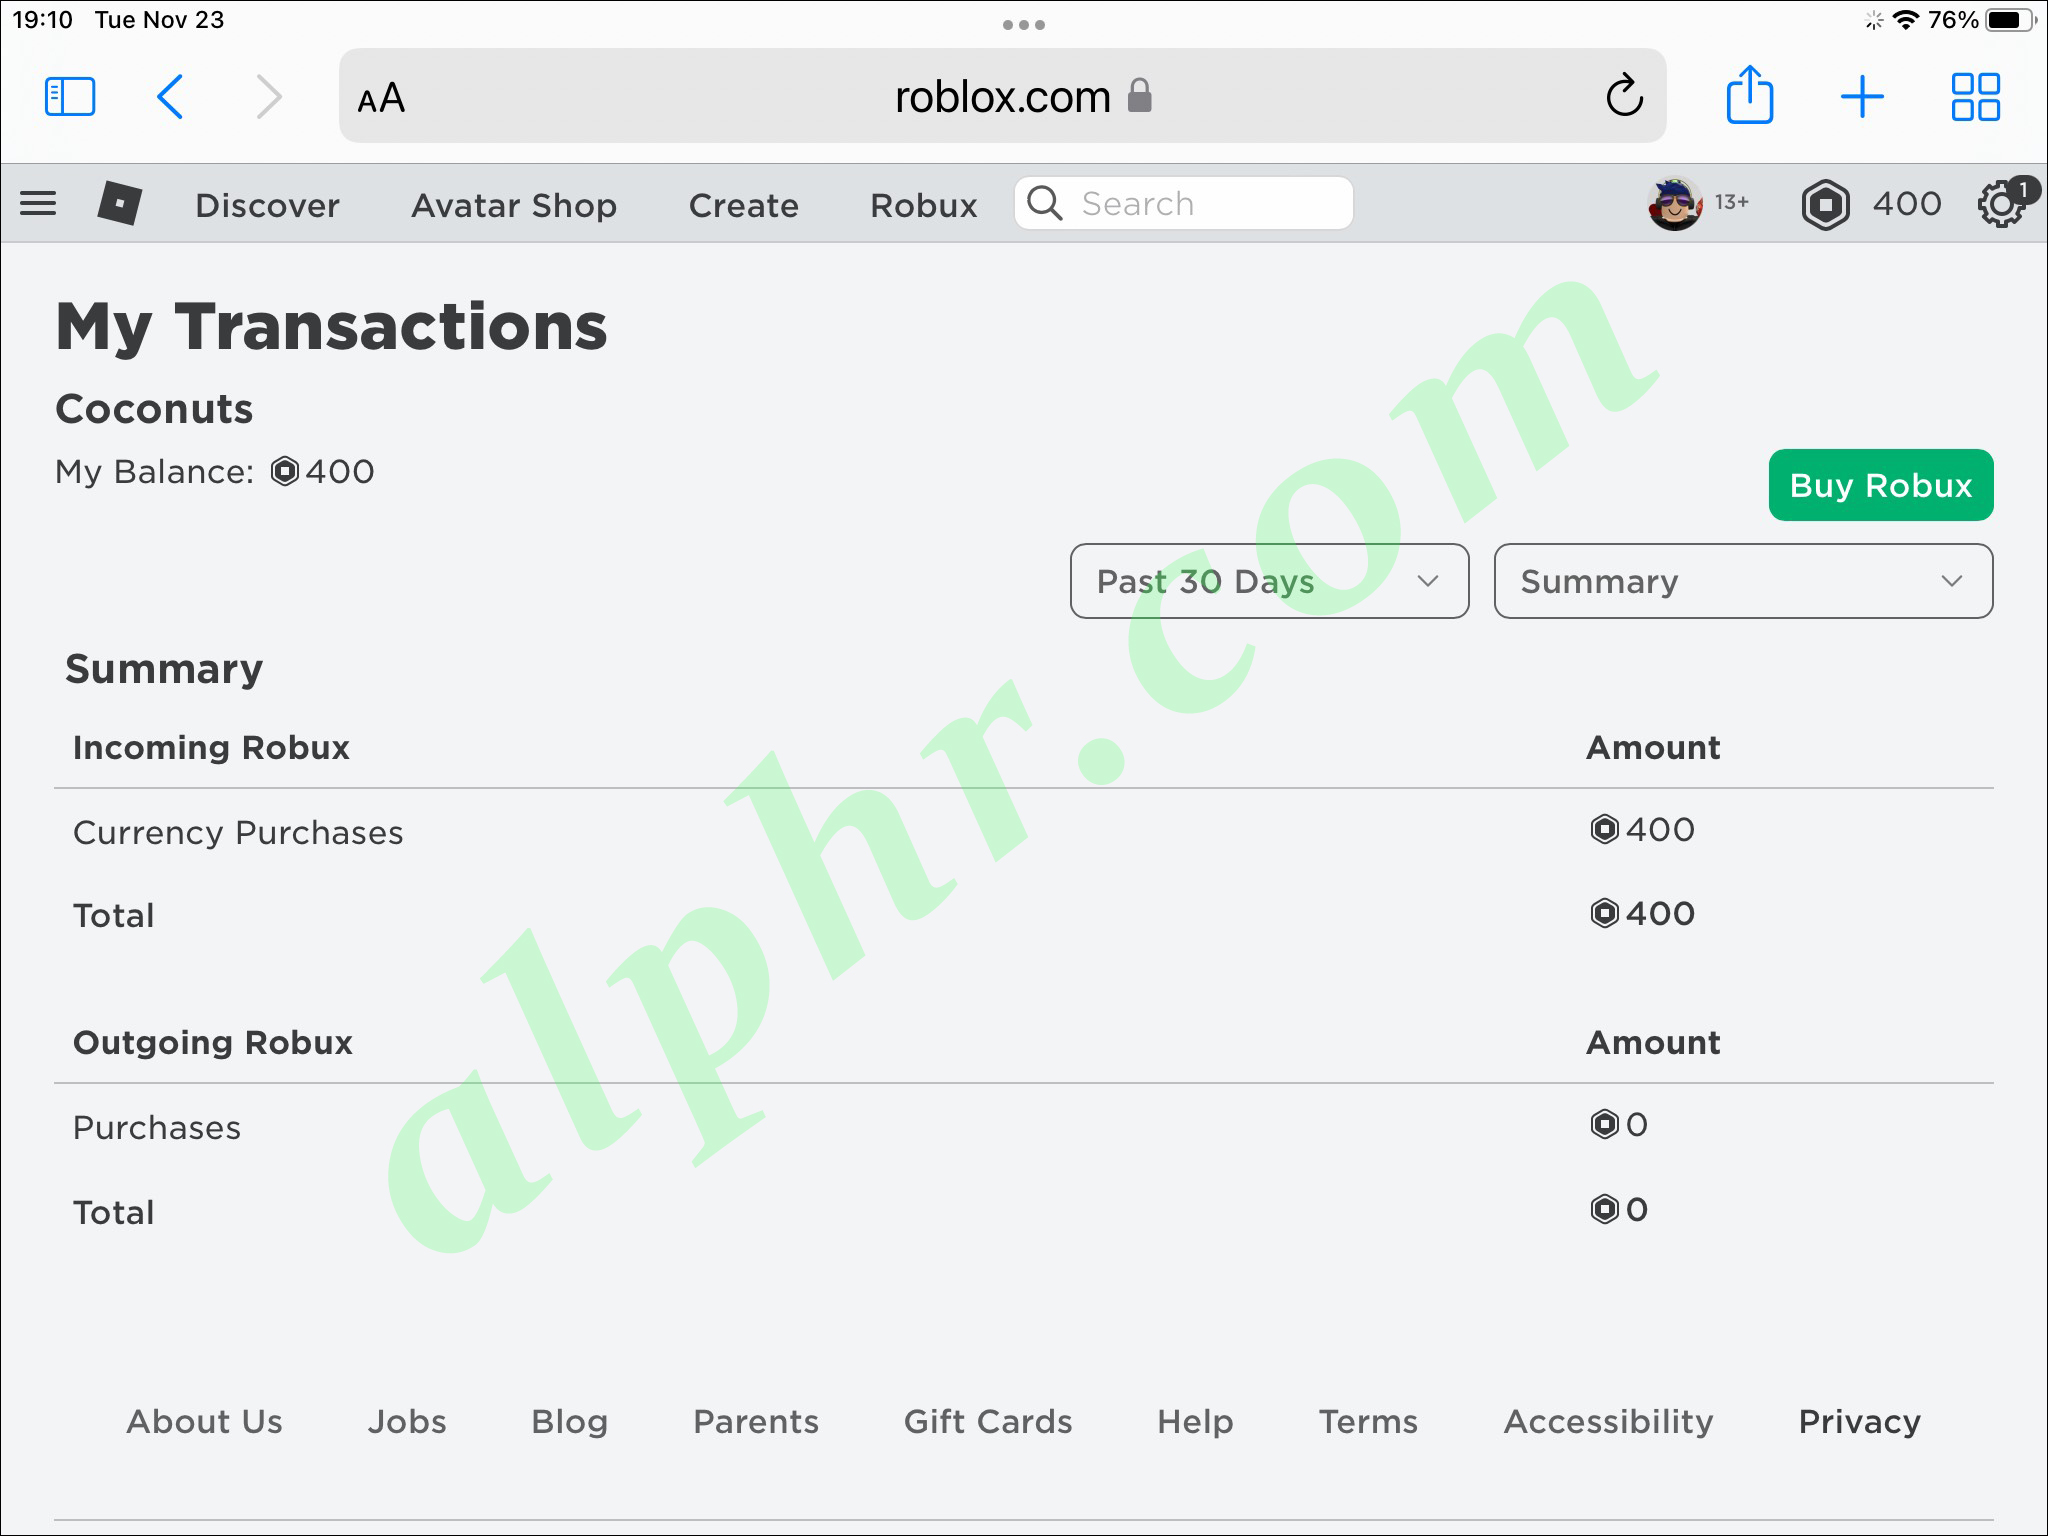Viewport: 2048px width, 1536px height.
Task: Click the Buy Robux button
Action: tap(1882, 484)
